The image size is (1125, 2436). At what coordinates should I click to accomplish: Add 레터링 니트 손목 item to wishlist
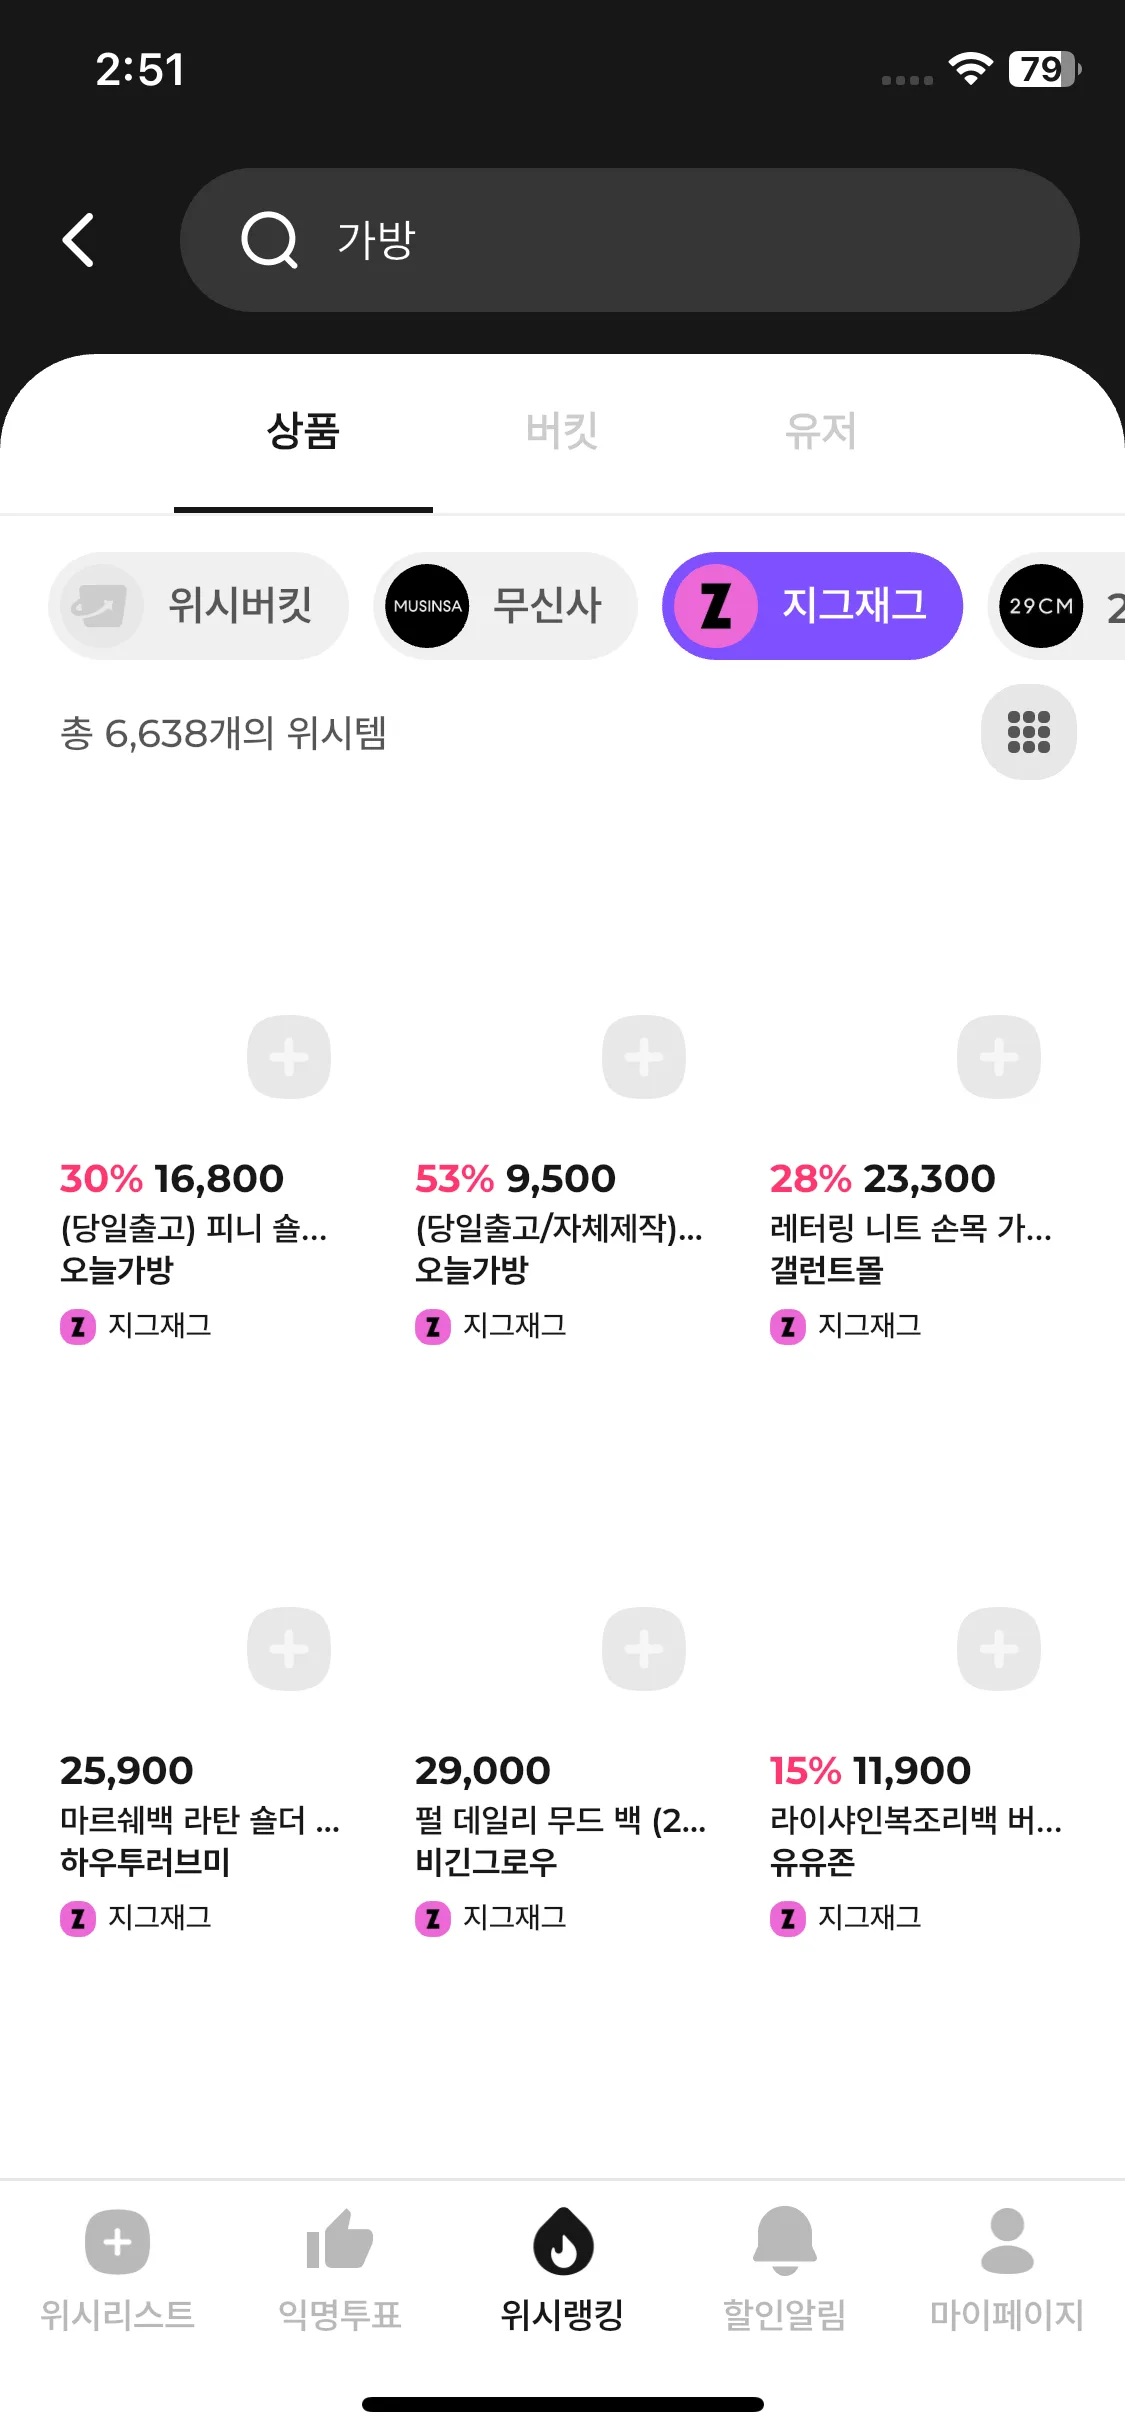(x=998, y=1057)
